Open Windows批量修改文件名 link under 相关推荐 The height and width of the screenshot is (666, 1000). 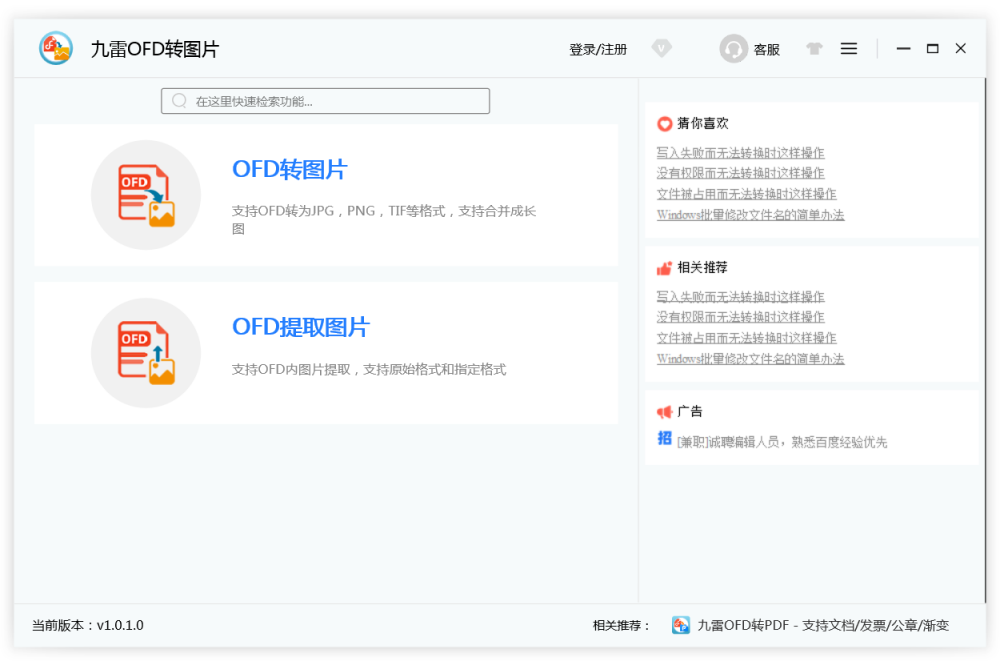point(750,359)
